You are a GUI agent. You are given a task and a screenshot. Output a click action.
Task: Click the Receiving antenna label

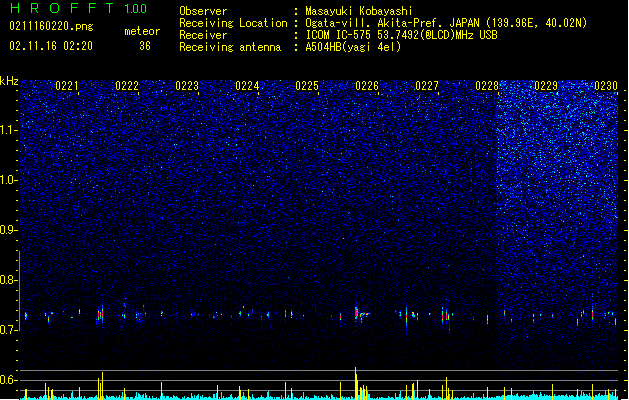click(230, 47)
